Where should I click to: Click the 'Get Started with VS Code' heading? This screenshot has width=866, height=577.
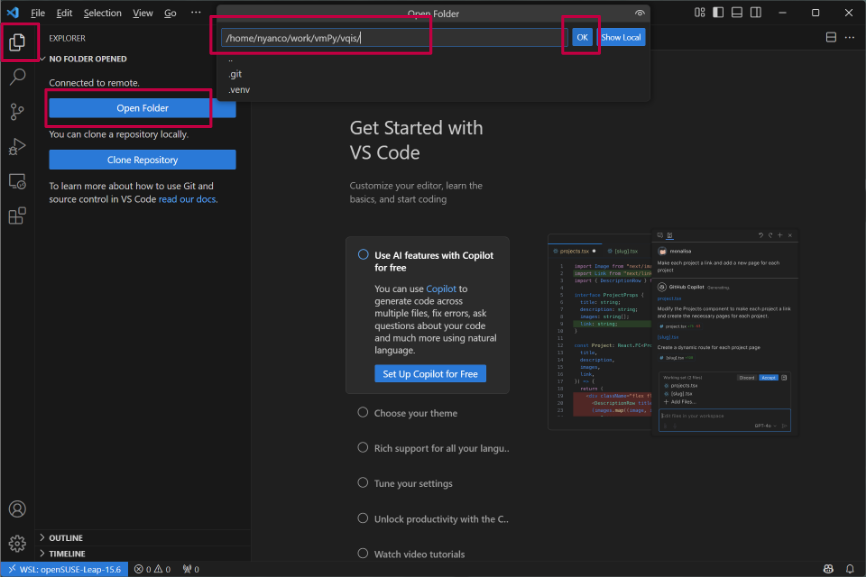point(416,140)
